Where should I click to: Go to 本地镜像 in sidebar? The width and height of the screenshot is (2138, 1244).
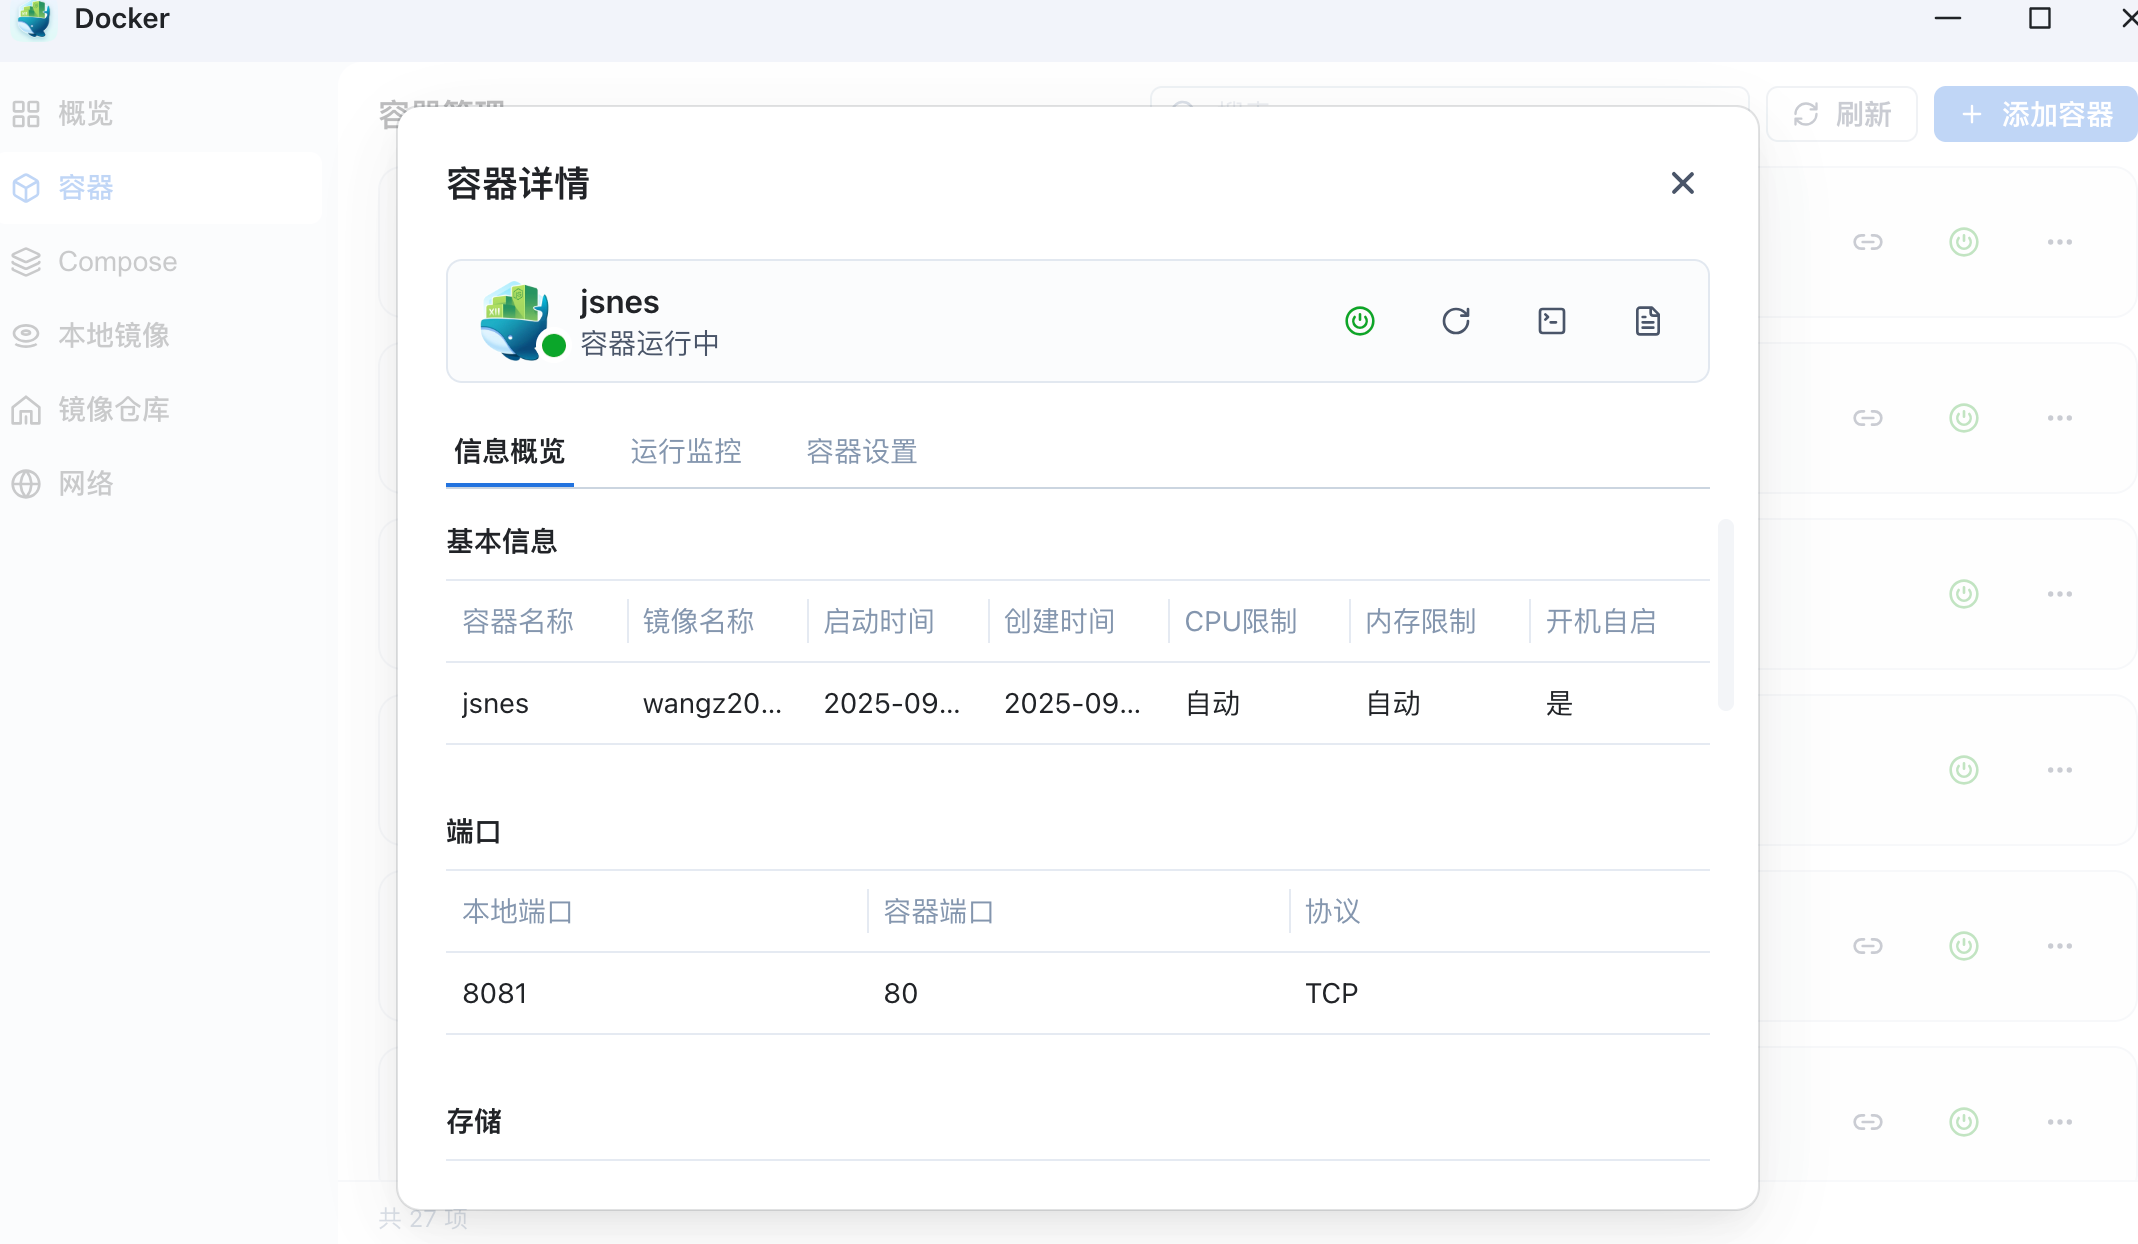point(113,335)
